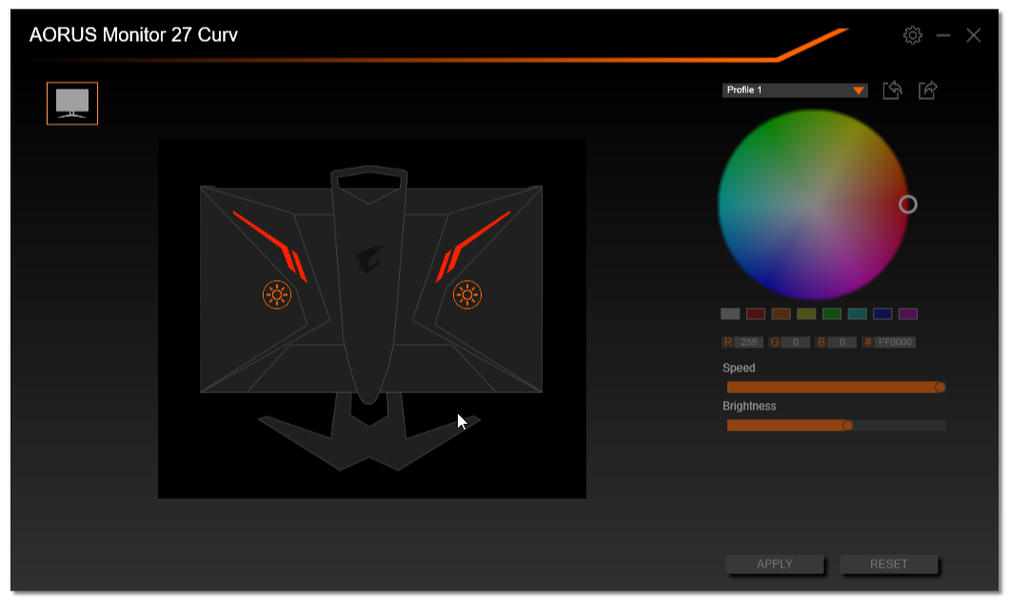Click the color wheel selector ring

(x=907, y=205)
